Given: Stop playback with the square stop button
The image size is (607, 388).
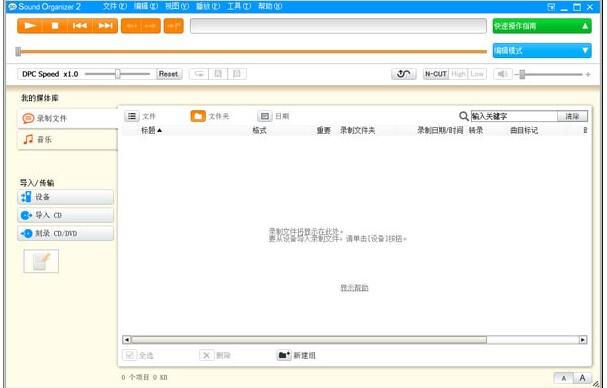Looking at the screenshot, I should (55, 26).
